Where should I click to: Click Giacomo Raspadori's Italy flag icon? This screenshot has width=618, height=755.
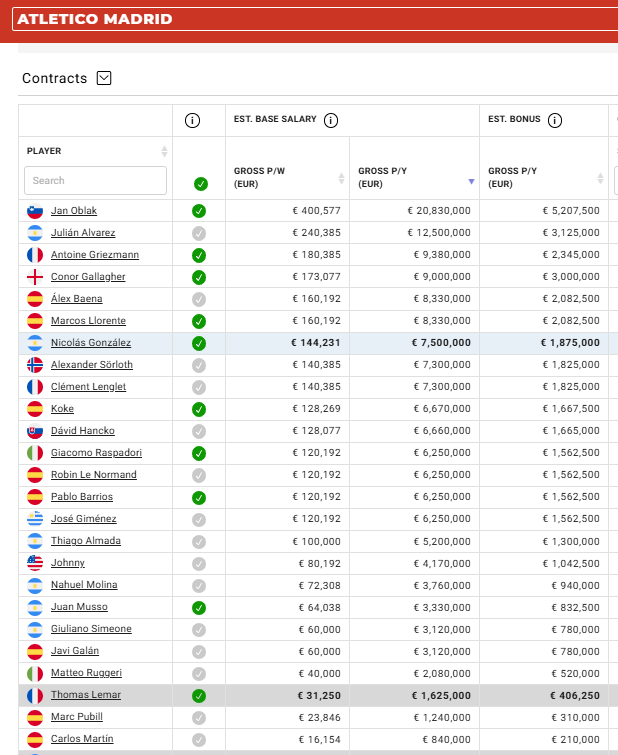[x=35, y=453]
